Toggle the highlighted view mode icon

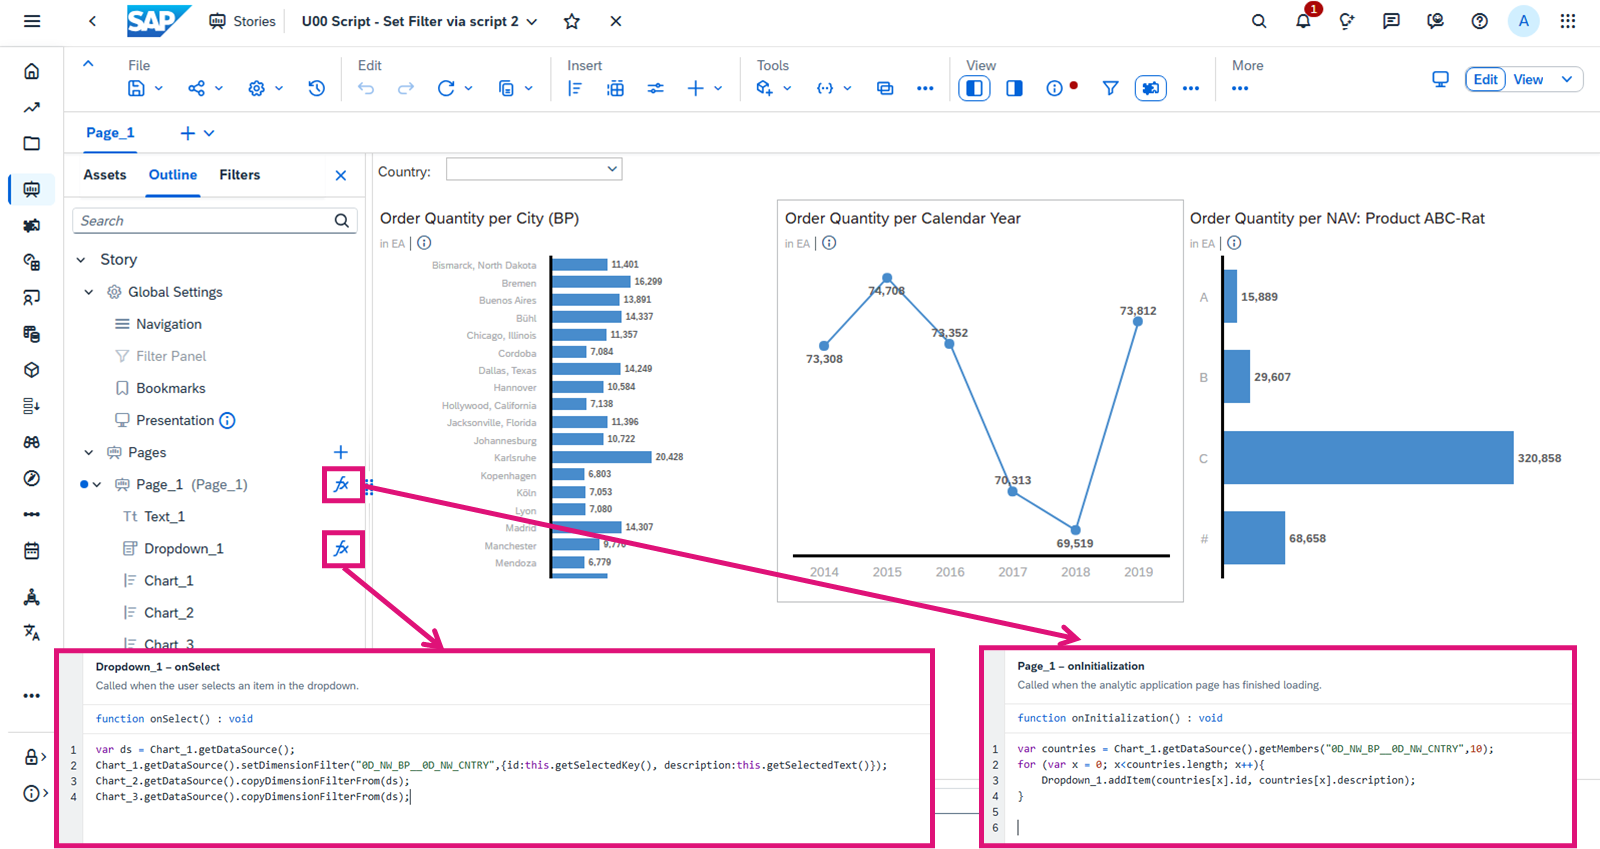pyautogui.click(x=1150, y=88)
